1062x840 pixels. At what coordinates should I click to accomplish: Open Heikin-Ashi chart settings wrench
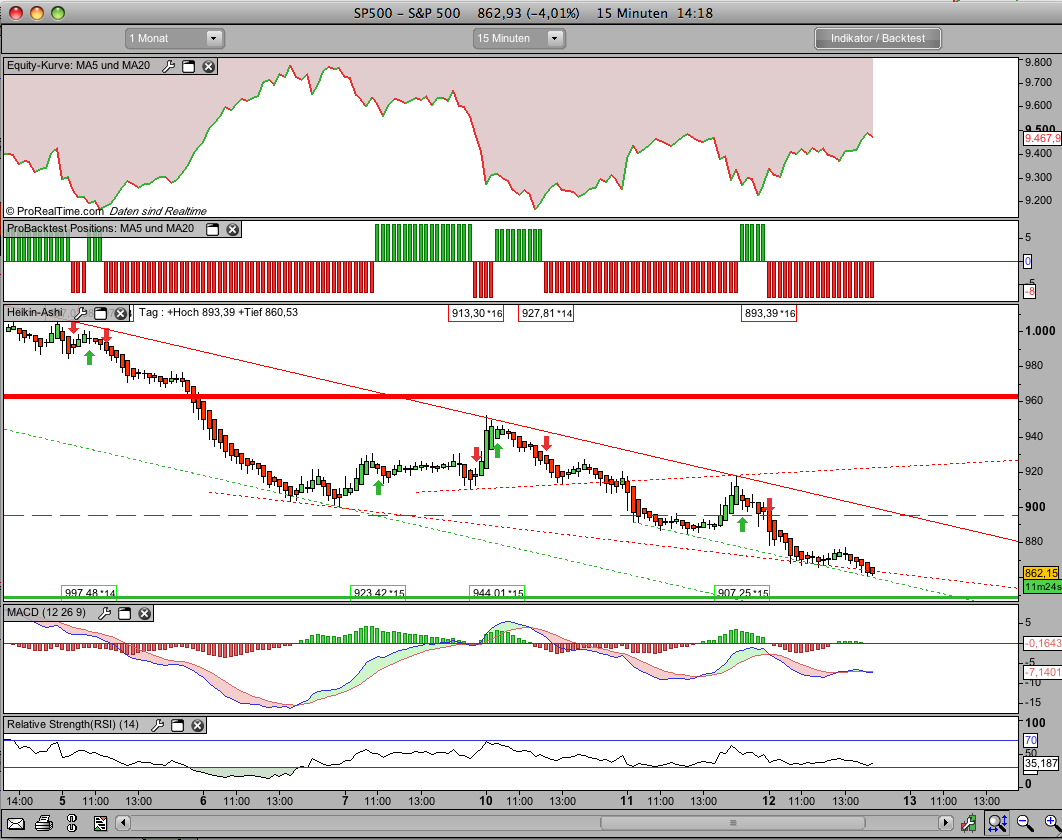[x=81, y=313]
